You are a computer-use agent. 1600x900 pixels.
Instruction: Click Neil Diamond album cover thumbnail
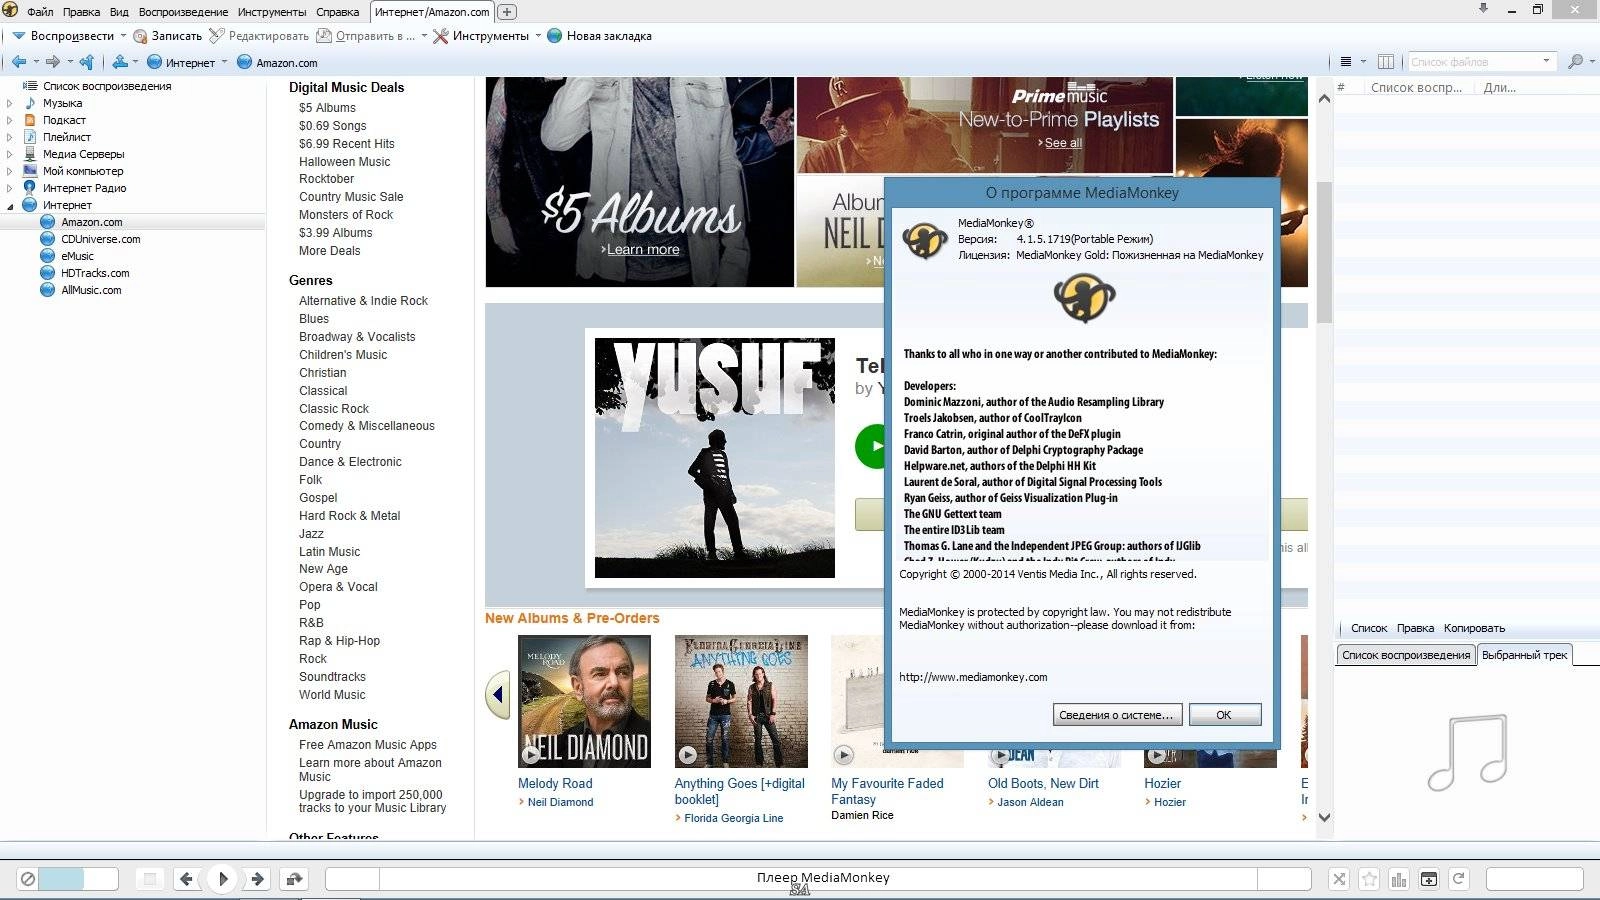584,702
